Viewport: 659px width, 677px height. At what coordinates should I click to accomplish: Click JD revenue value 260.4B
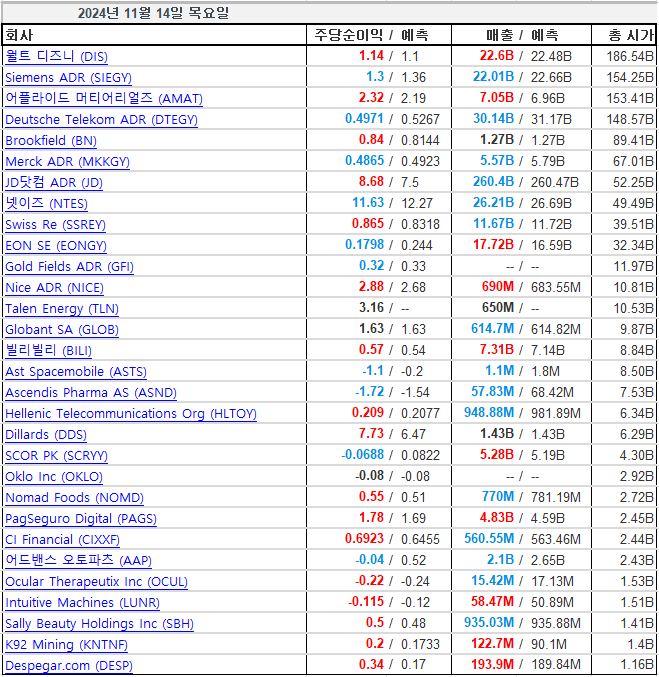tap(494, 182)
